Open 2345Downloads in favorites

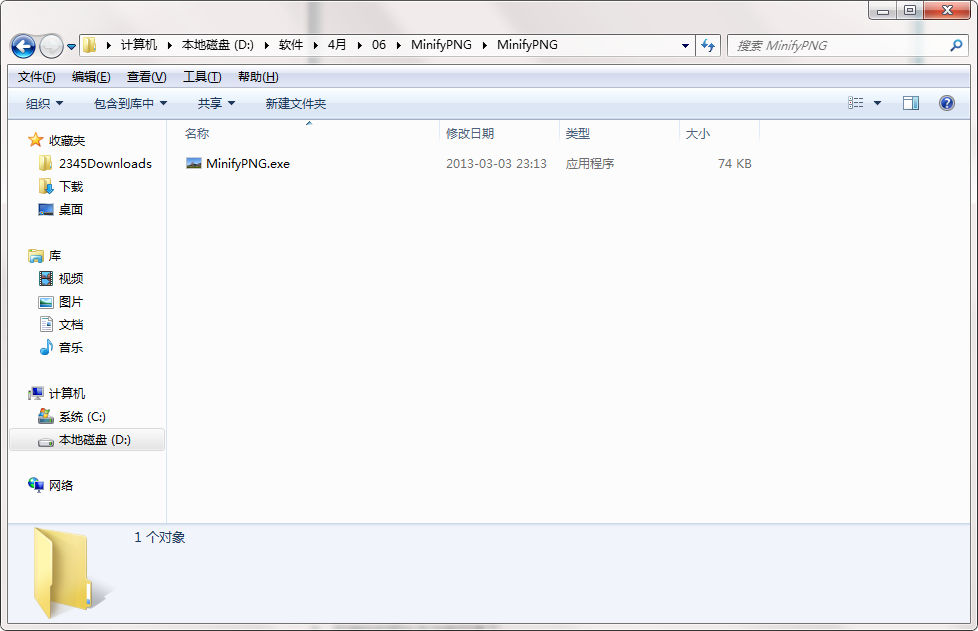105,163
